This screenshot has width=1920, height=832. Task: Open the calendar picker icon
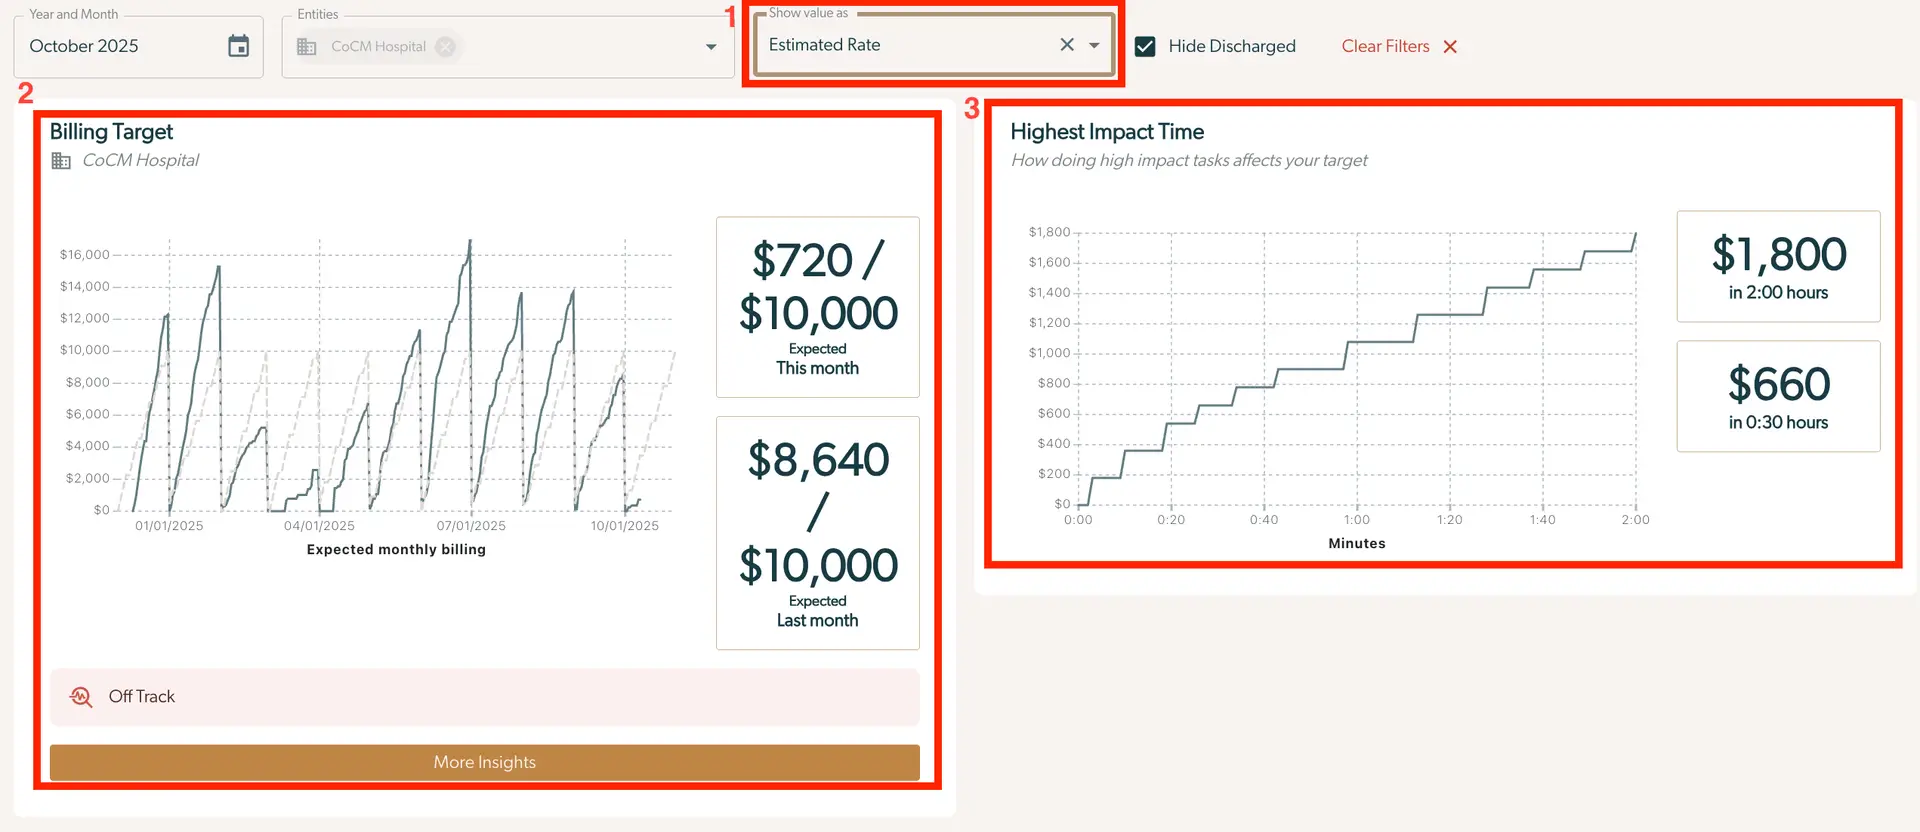pyautogui.click(x=238, y=46)
